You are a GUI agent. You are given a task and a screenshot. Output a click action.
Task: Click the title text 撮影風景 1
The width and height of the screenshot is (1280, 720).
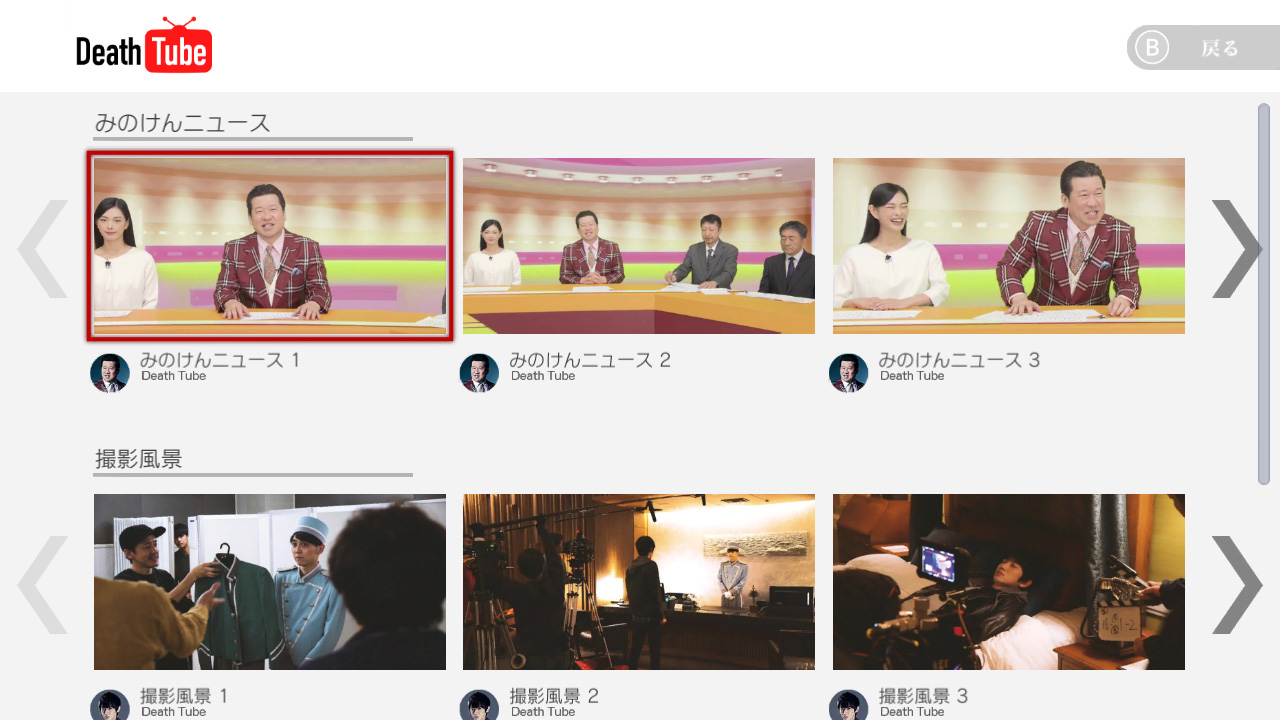click(184, 696)
